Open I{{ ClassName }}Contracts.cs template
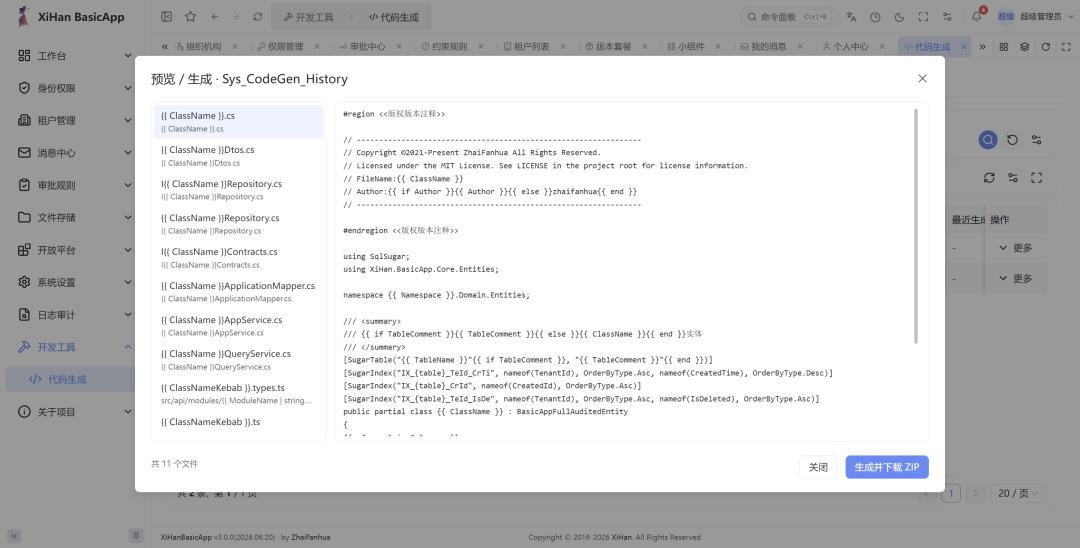Image resolution: width=1080 pixels, height=548 pixels. [238, 257]
